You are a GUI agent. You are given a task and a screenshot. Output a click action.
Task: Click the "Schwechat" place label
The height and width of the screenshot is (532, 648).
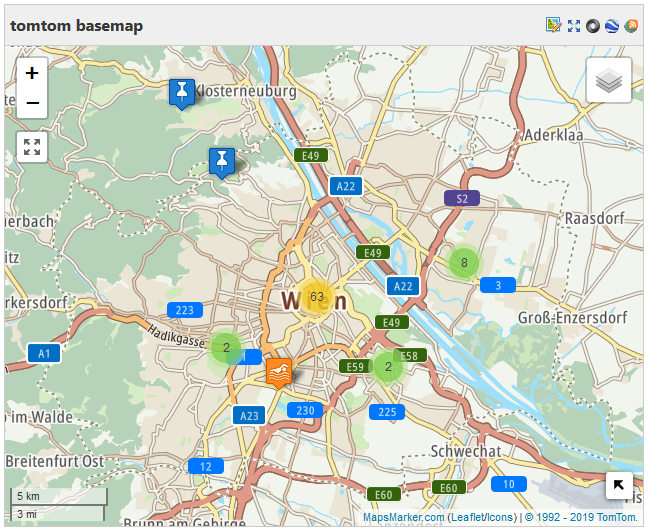coord(466,451)
